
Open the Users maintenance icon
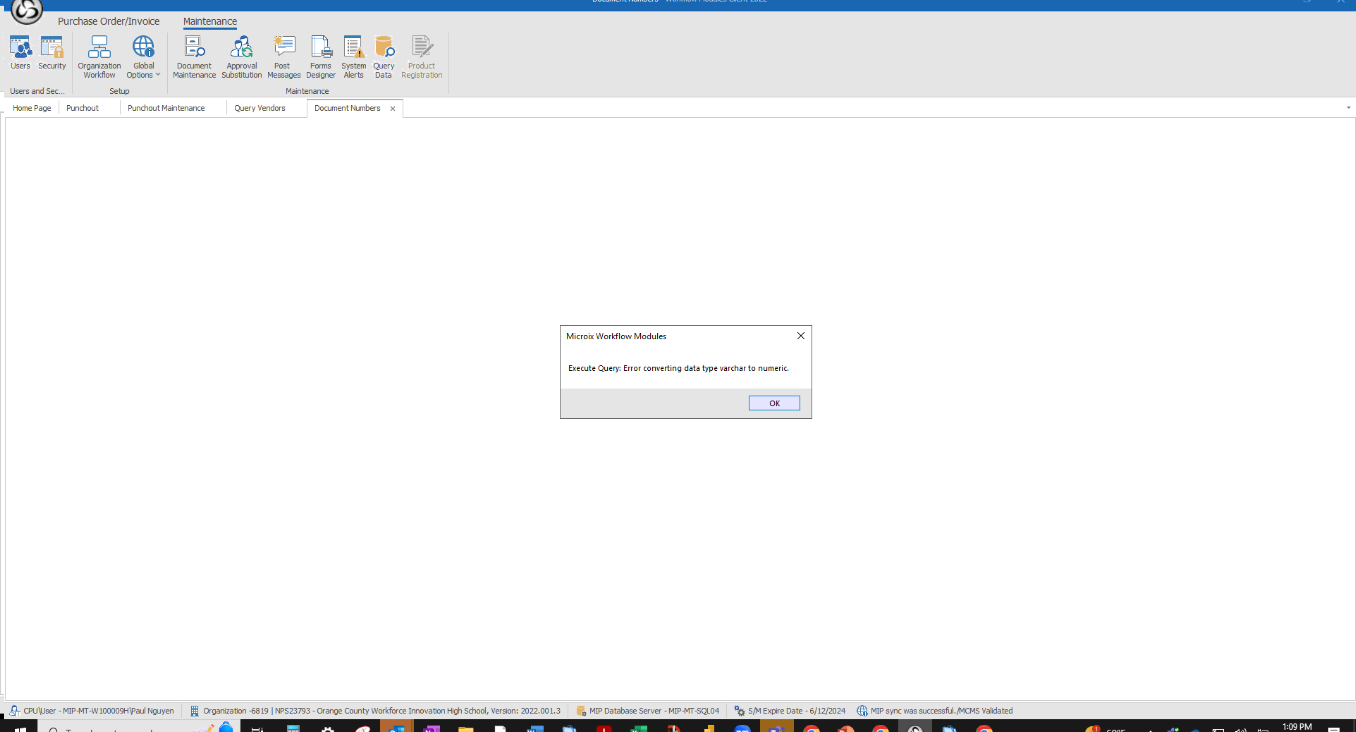(20, 53)
